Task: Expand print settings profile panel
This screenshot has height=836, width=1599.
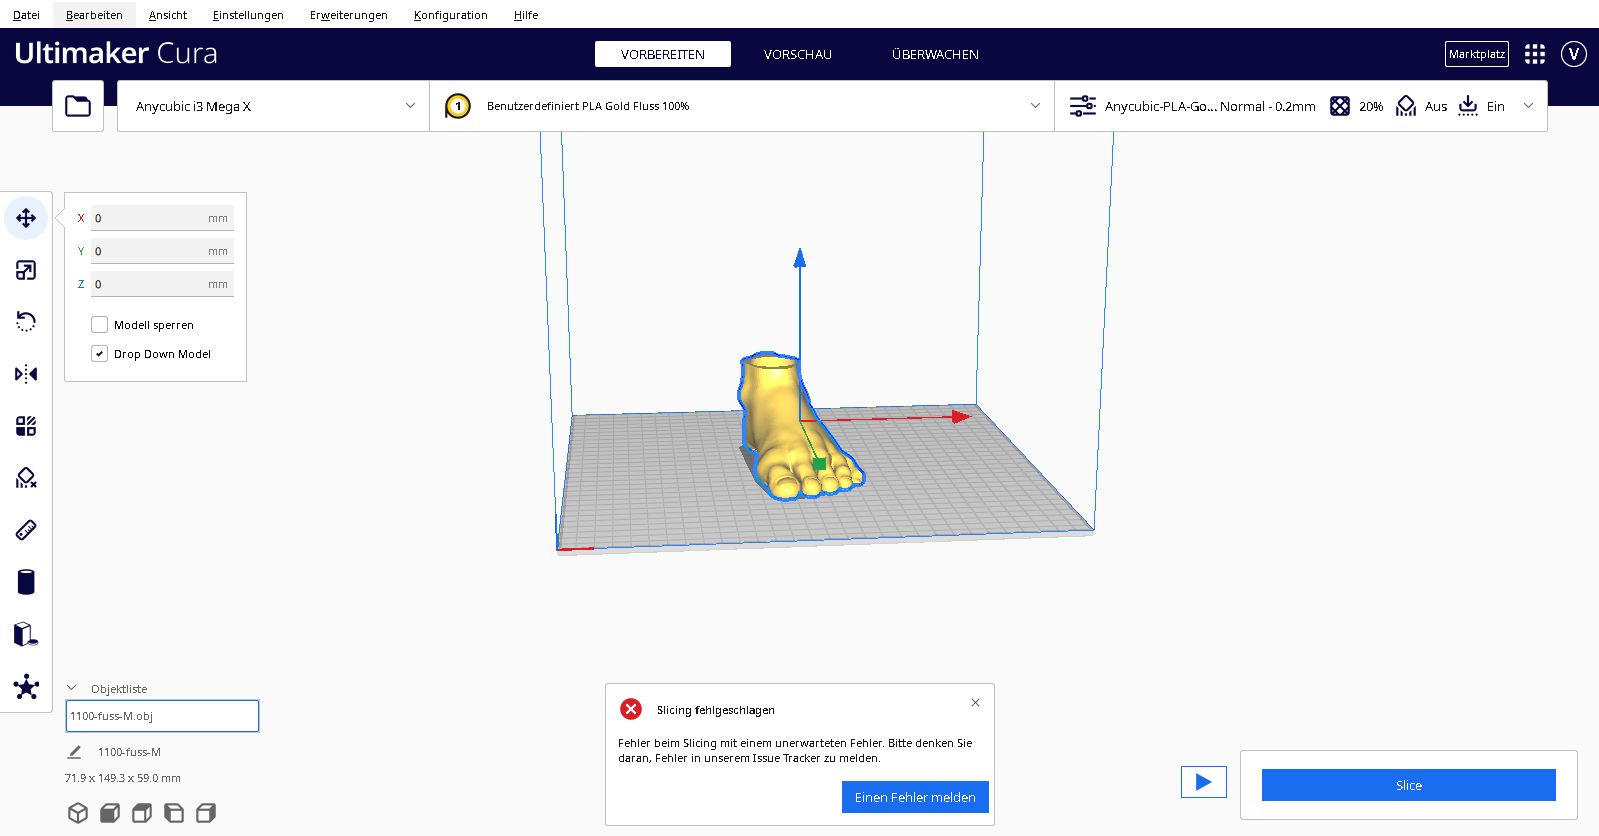Action: [x=1301, y=106]
